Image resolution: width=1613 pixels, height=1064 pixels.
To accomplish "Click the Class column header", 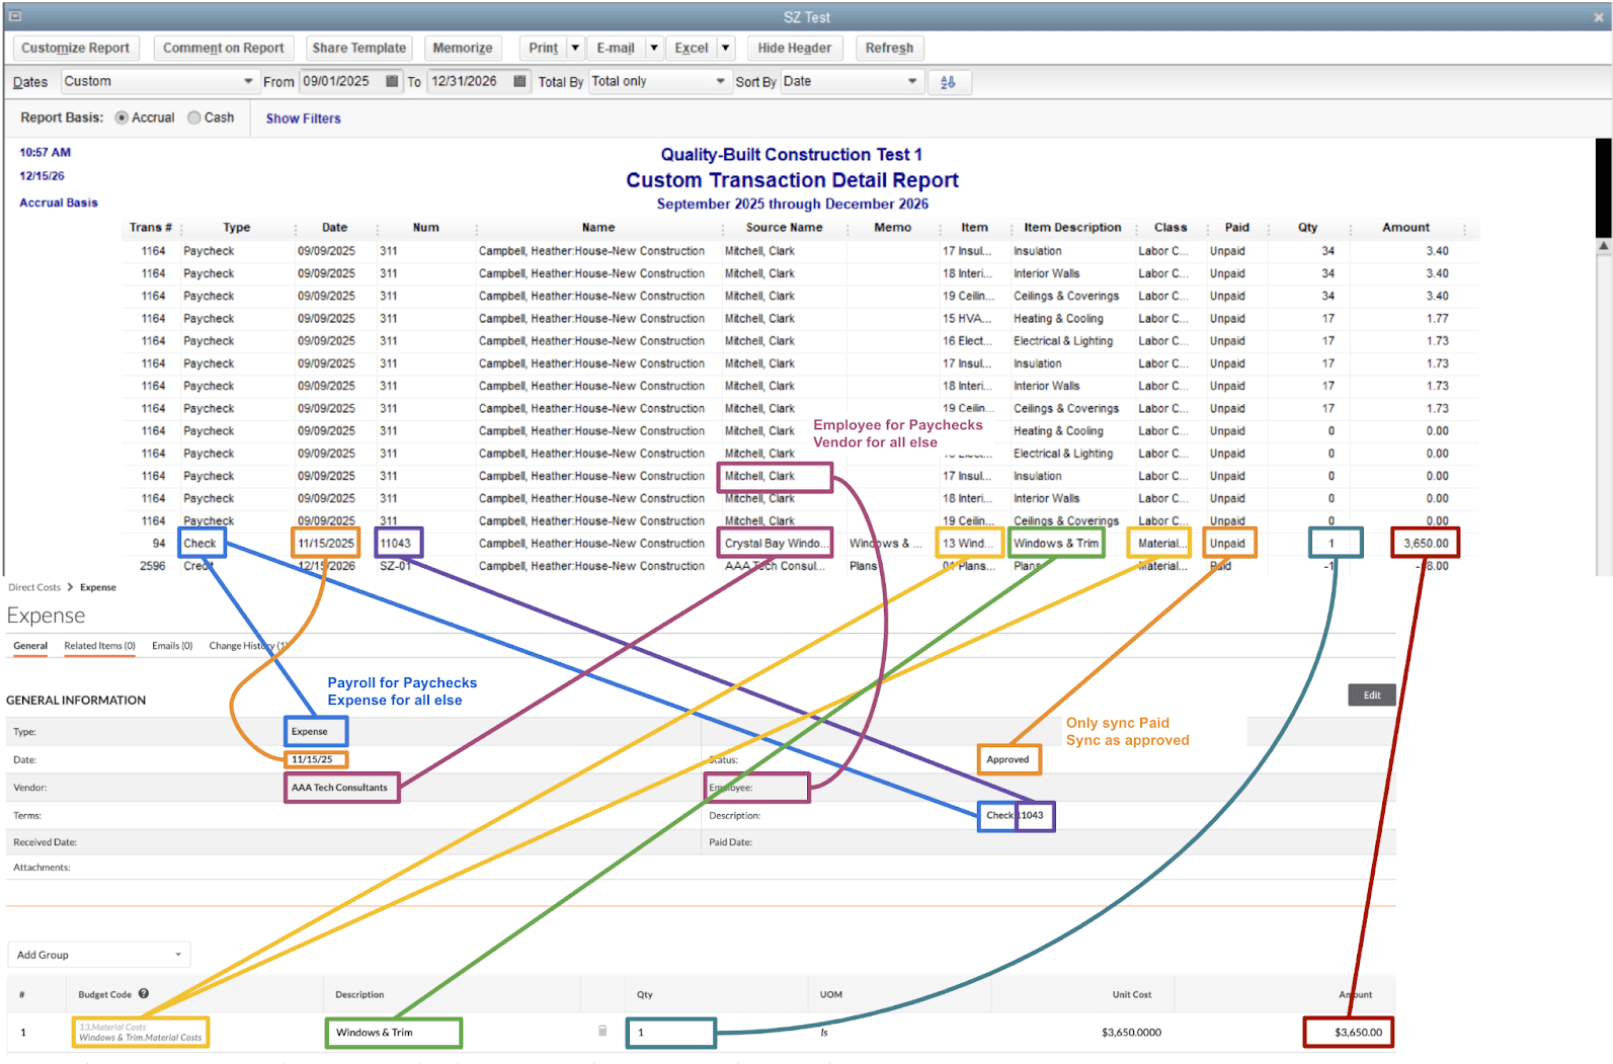I will click(1170, 227).
